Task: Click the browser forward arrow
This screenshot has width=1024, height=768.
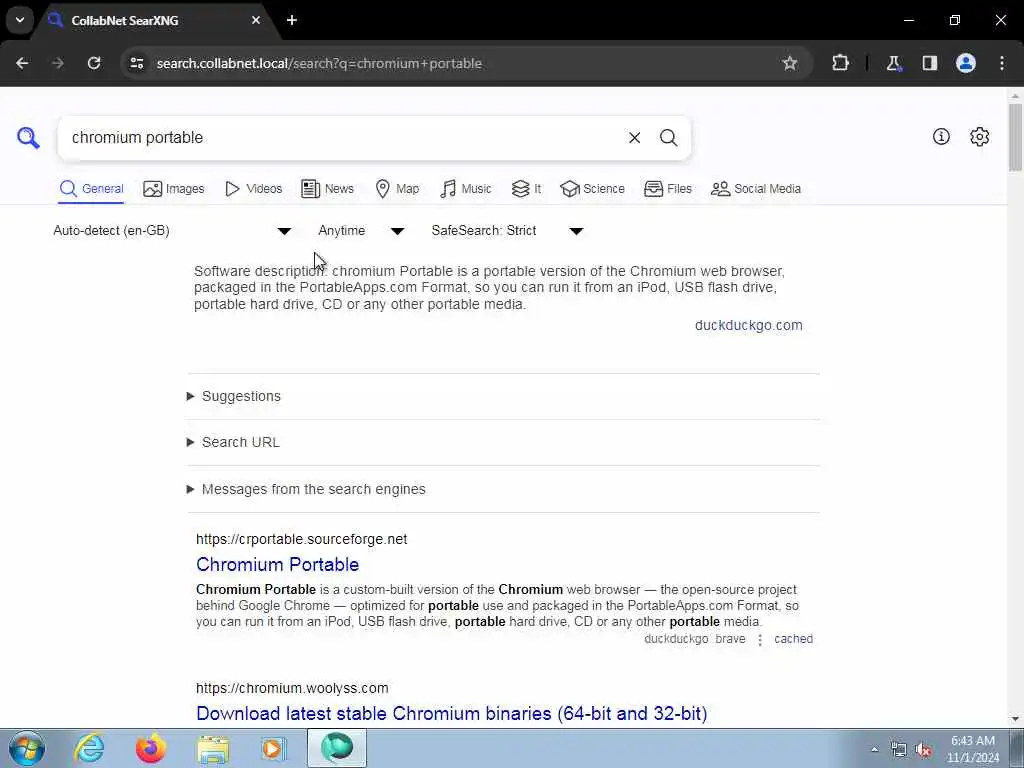Action: pos(57,63)
